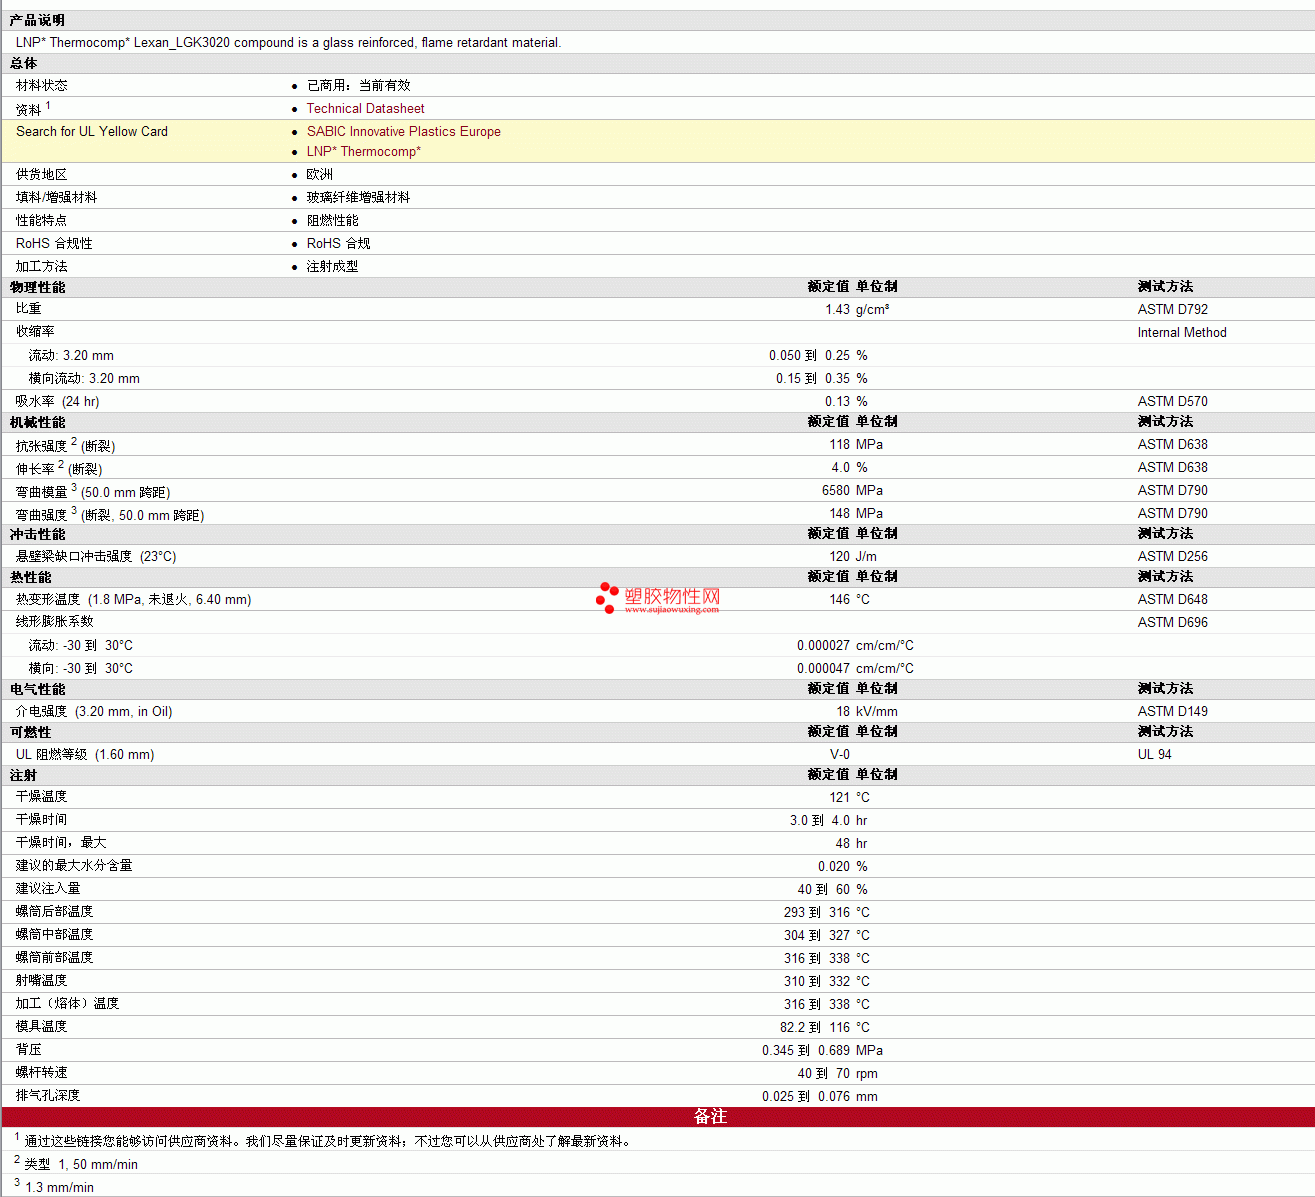Click the 已商用：当前有效 value
The height and width of the screenshot is (1197, 1315).
pos(358,85)
